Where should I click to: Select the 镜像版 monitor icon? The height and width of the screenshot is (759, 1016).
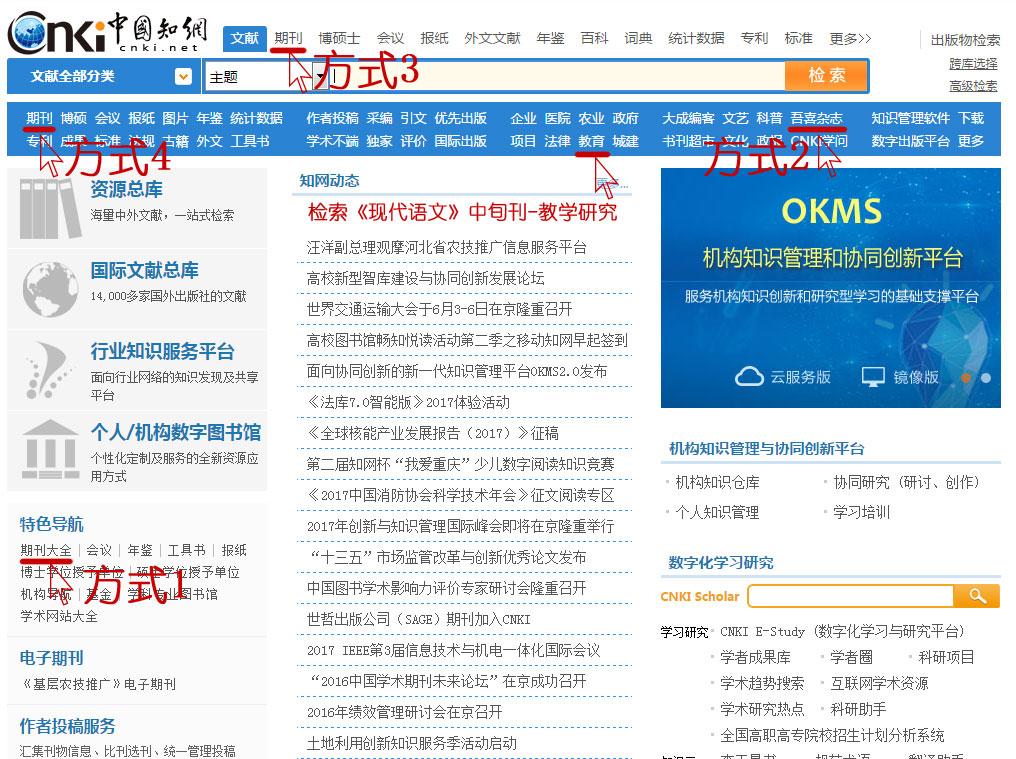pos(873,377)
